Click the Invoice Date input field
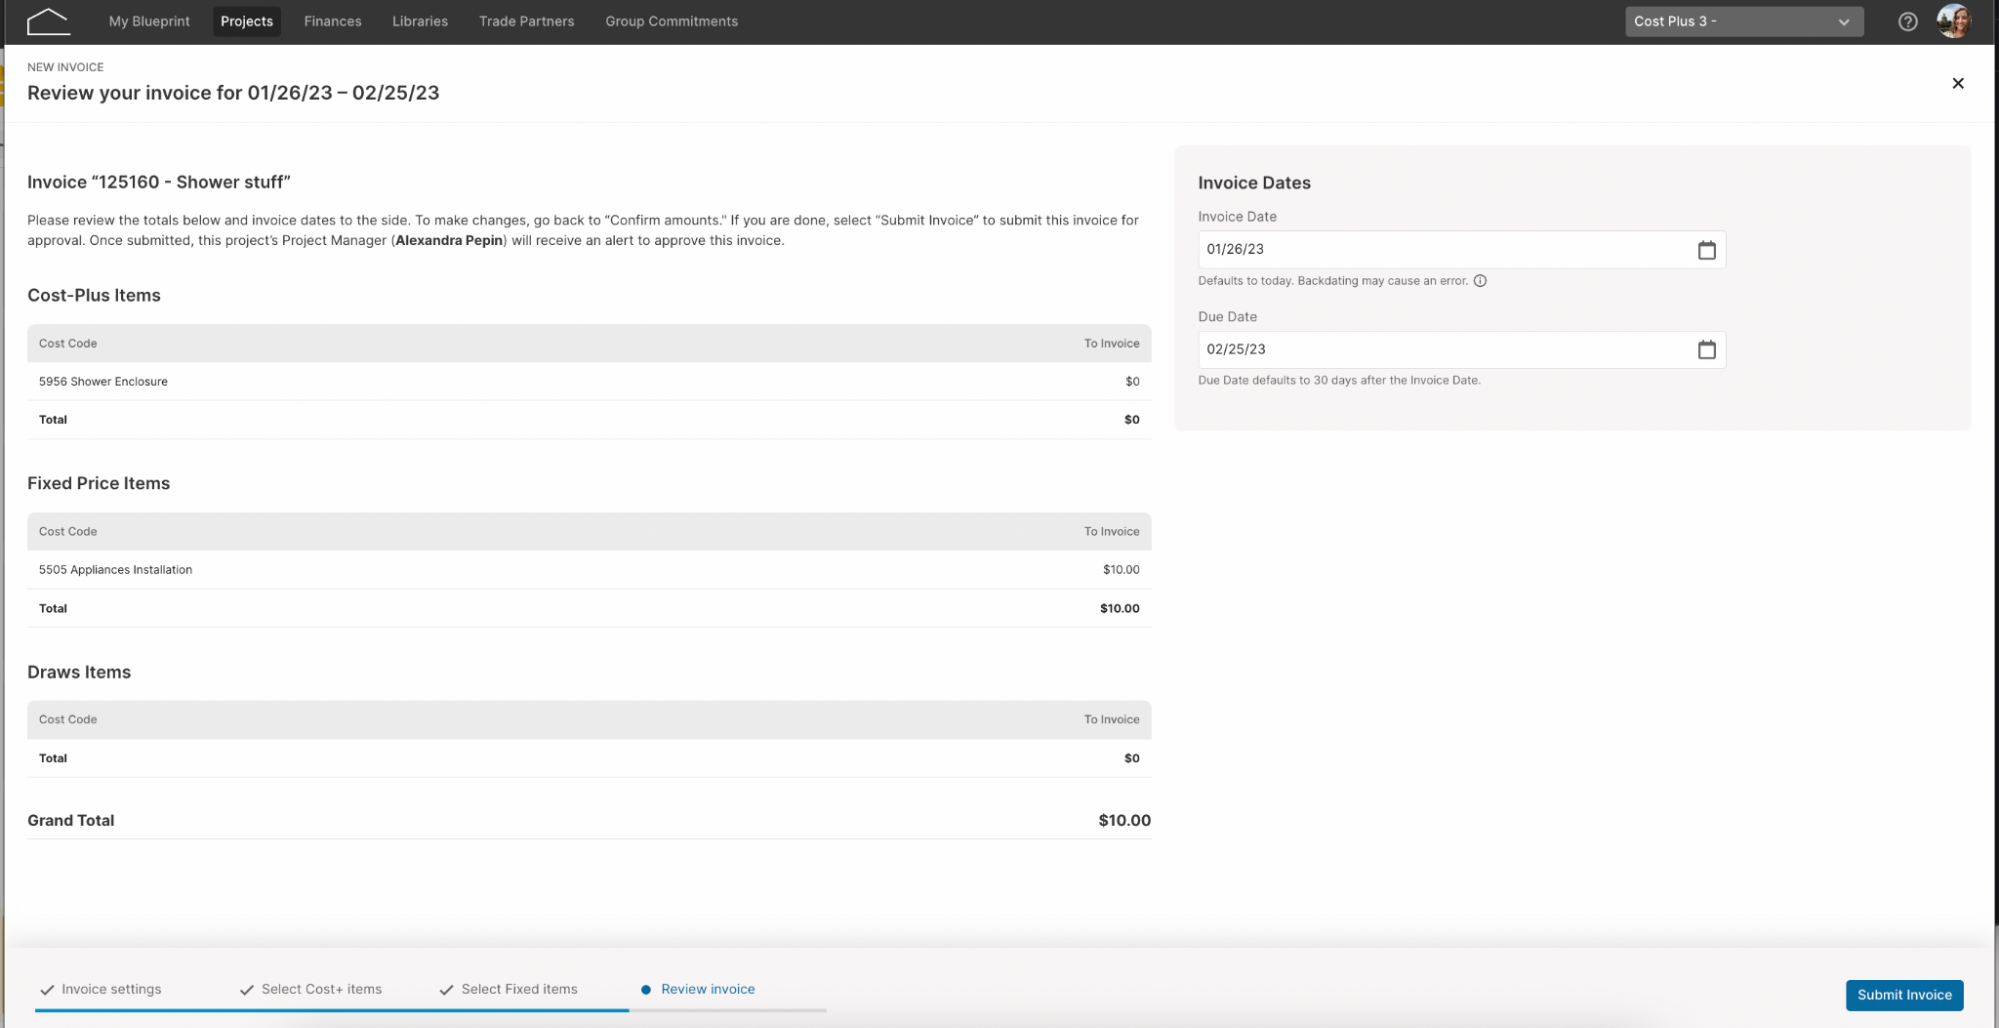Screen dimensions: 1999x1028 1461,250
